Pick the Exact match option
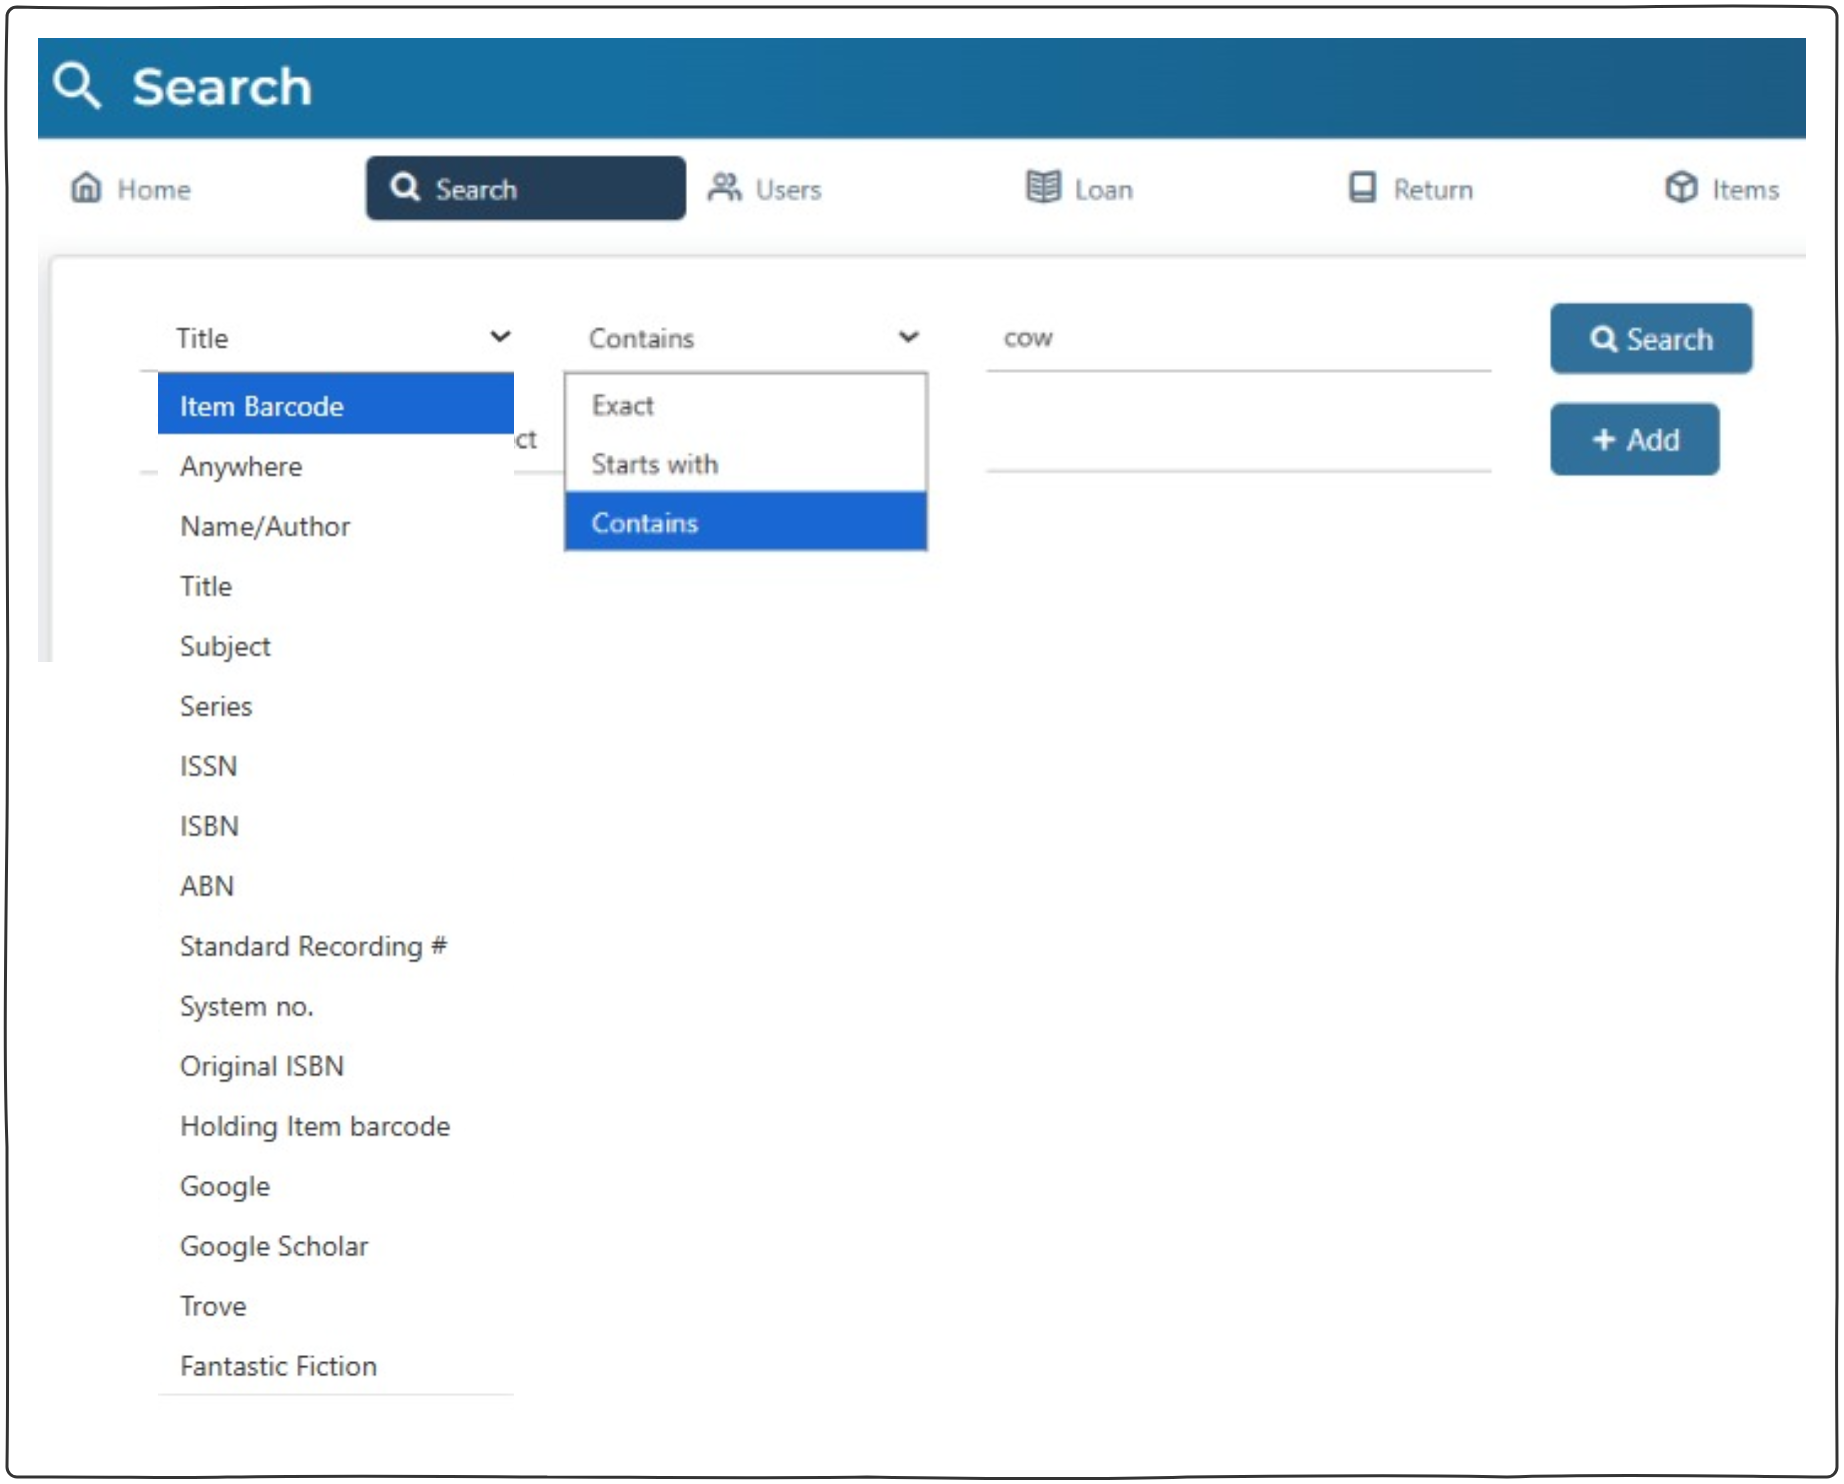Viewport: 1844px width, 1484px height. pyautogui.click(x=623, y=406)
